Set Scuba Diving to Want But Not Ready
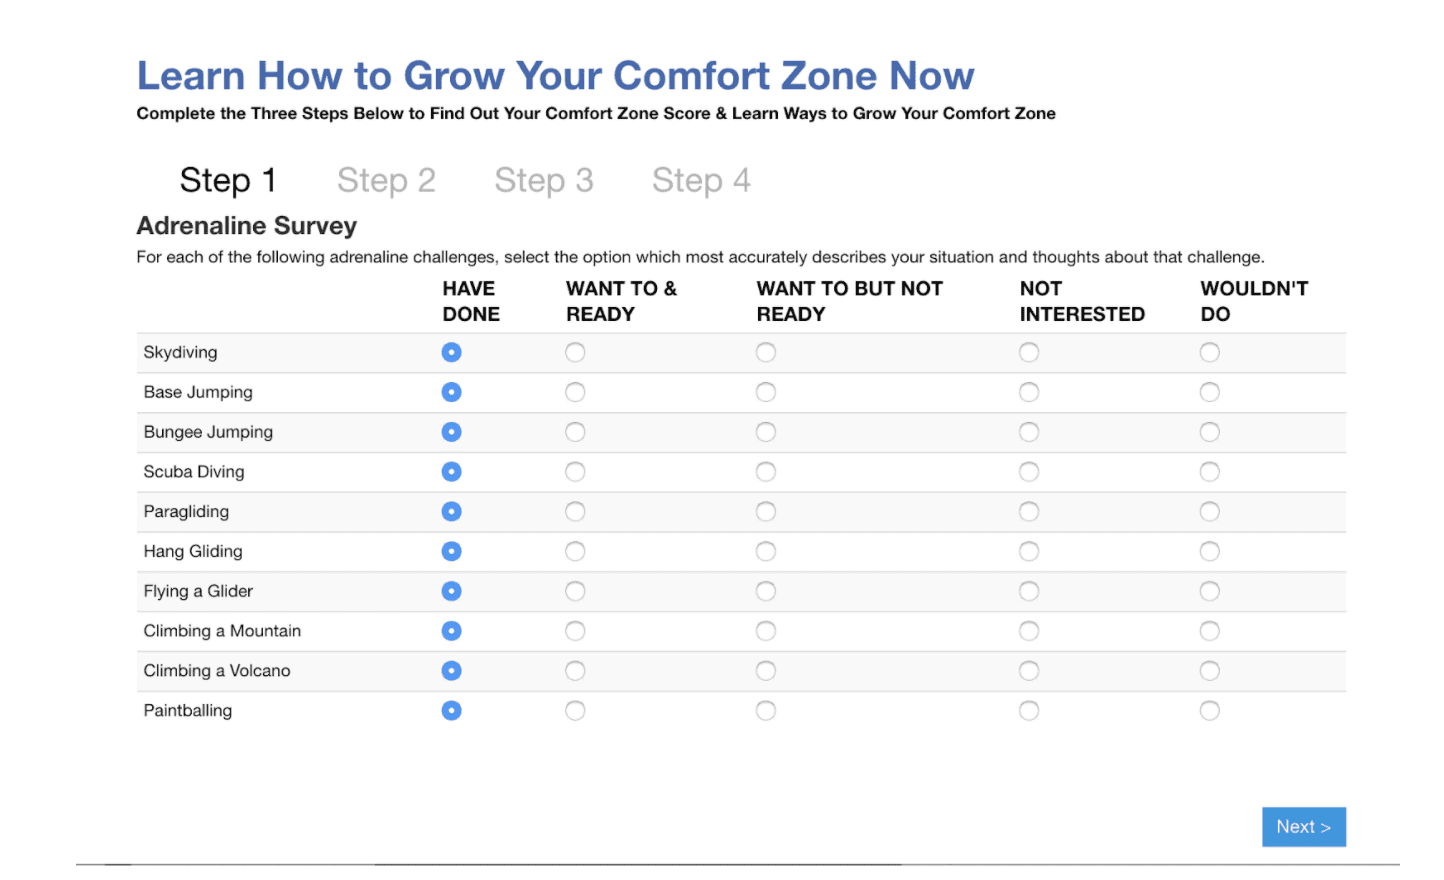 [766, 472]
